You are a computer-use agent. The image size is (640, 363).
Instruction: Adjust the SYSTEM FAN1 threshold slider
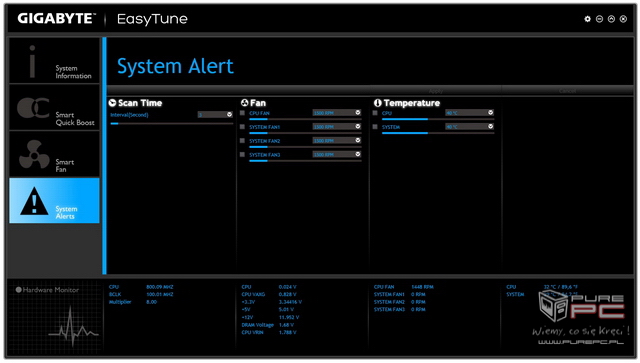tap(305, 133)
